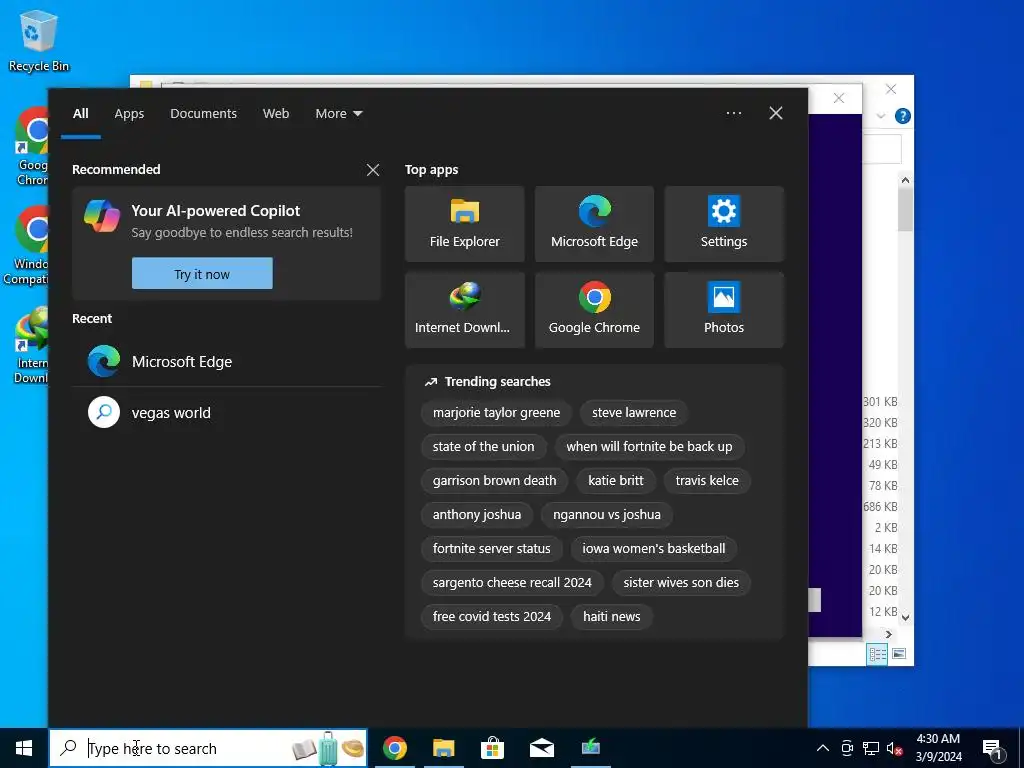Search trending 'ngannou vs joshua'
This screenshot has height=768, width=1024.
click(607, 515)
